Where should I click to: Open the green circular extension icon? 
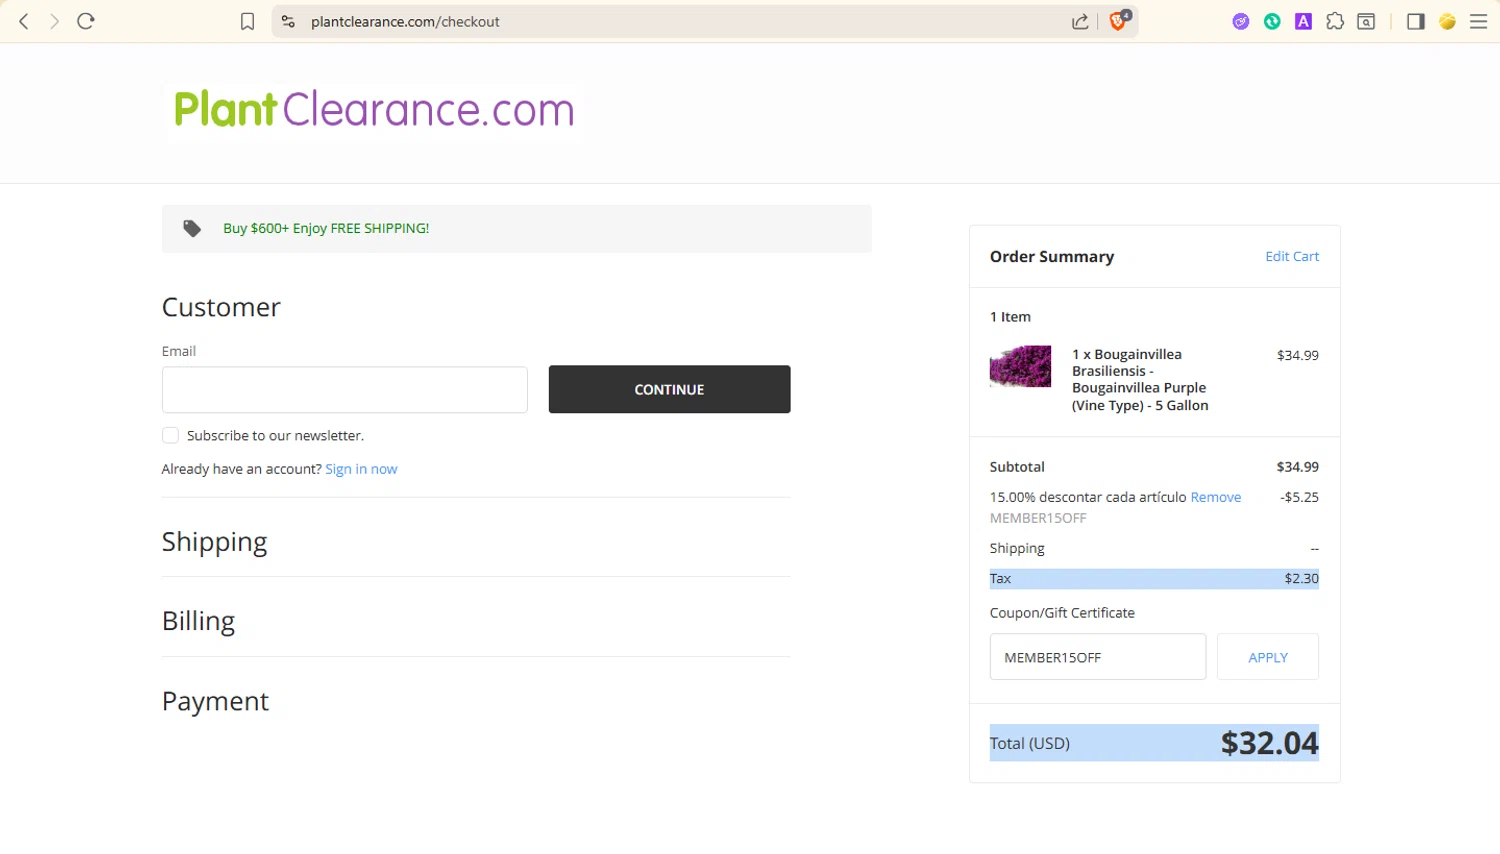click(1272, 21)
